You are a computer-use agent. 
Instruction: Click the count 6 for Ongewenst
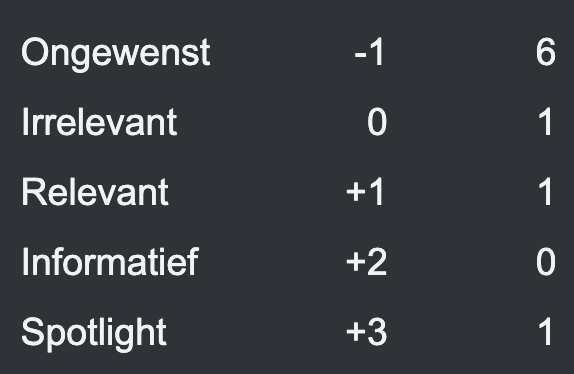coord(545,52)
